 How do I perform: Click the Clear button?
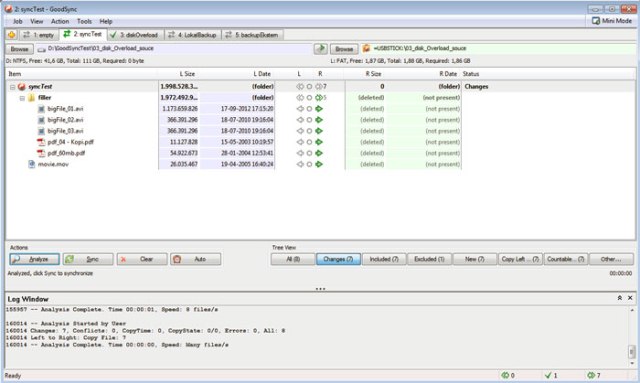pyautogui.click(x=142, y=259)
